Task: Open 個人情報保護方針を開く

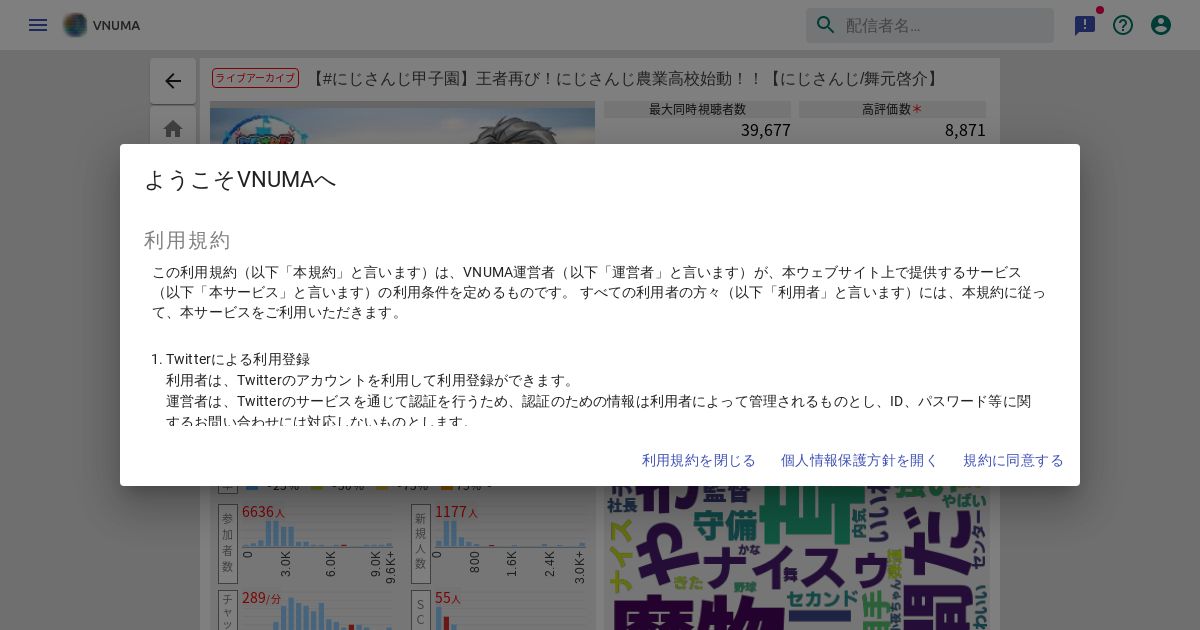Action: coord(860,460)
